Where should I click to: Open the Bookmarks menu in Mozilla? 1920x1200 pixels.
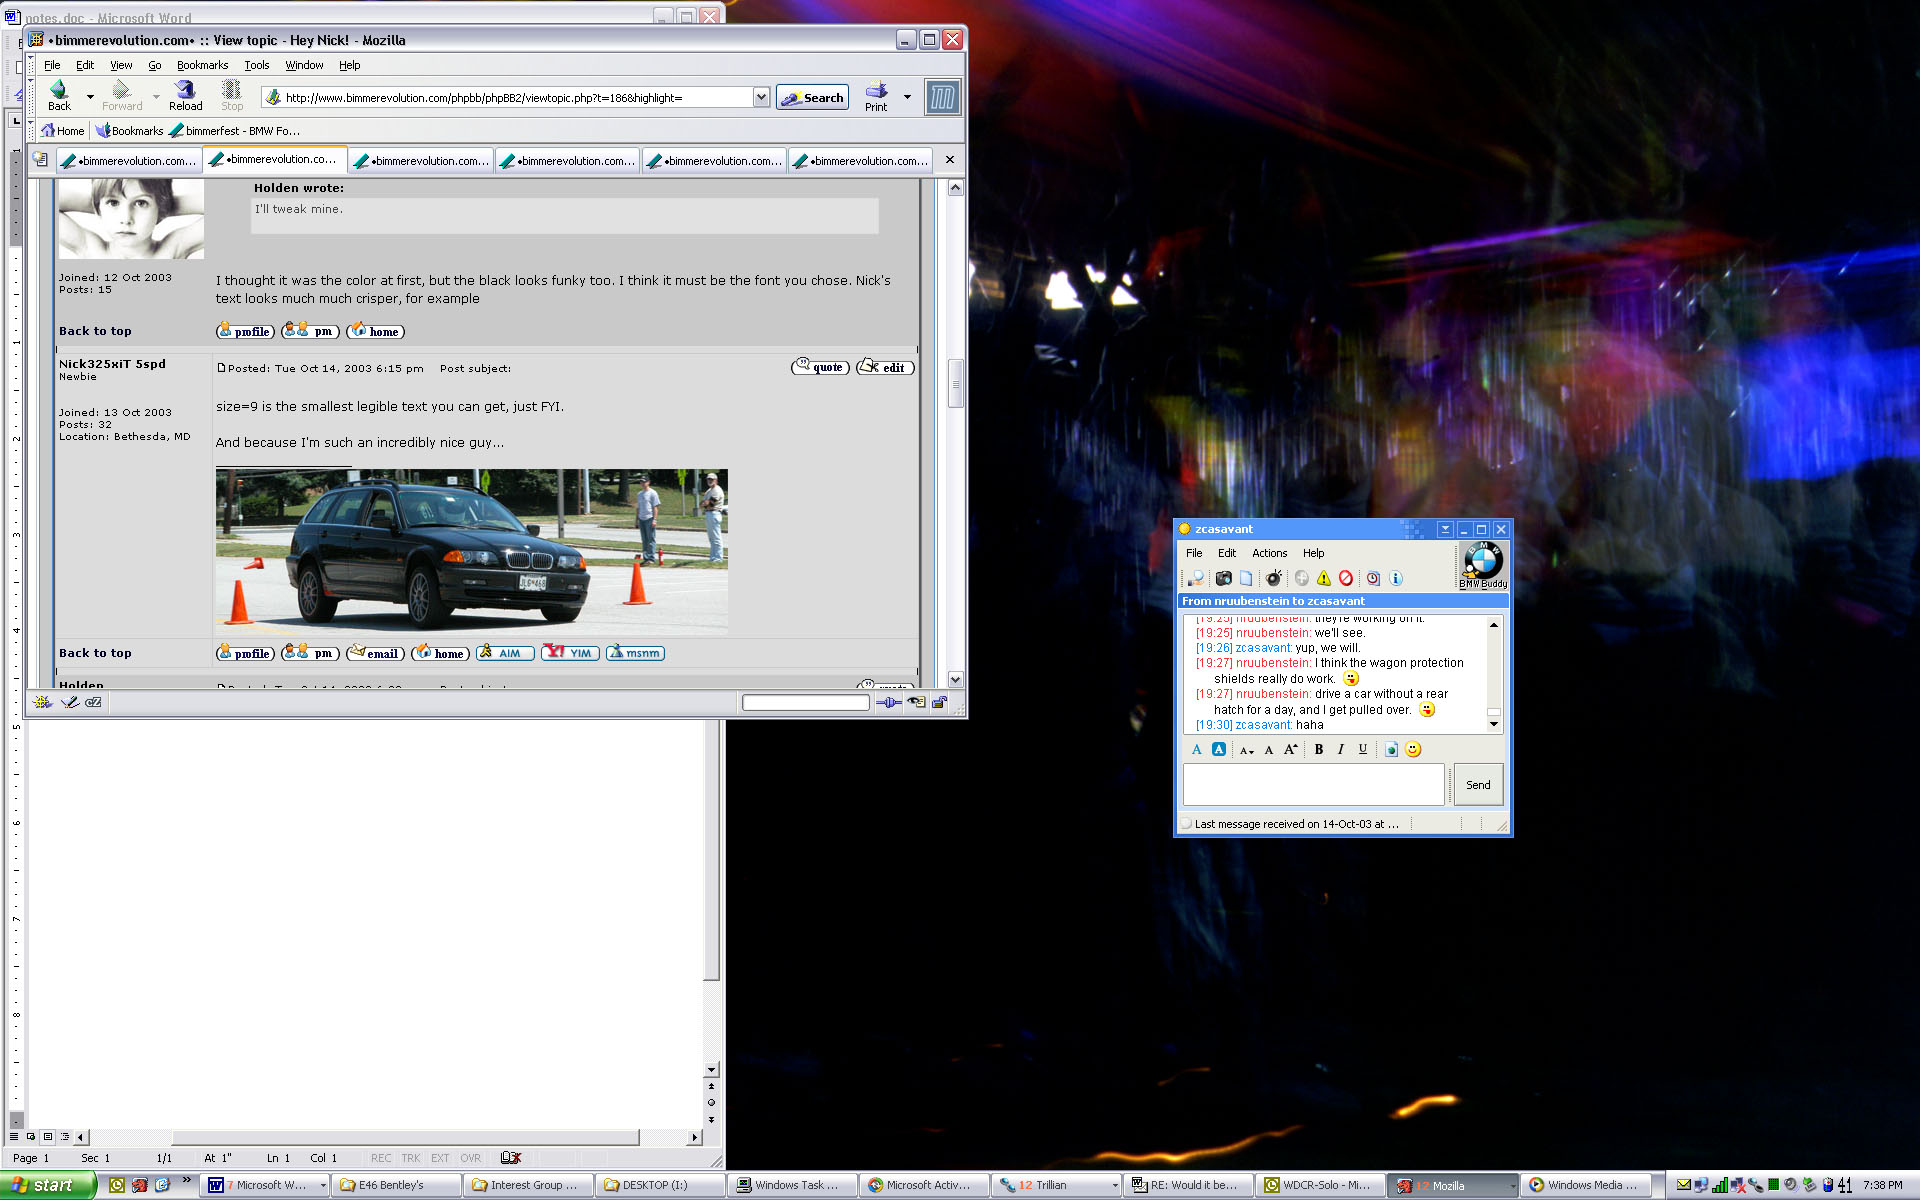click(x=202, y=65)
